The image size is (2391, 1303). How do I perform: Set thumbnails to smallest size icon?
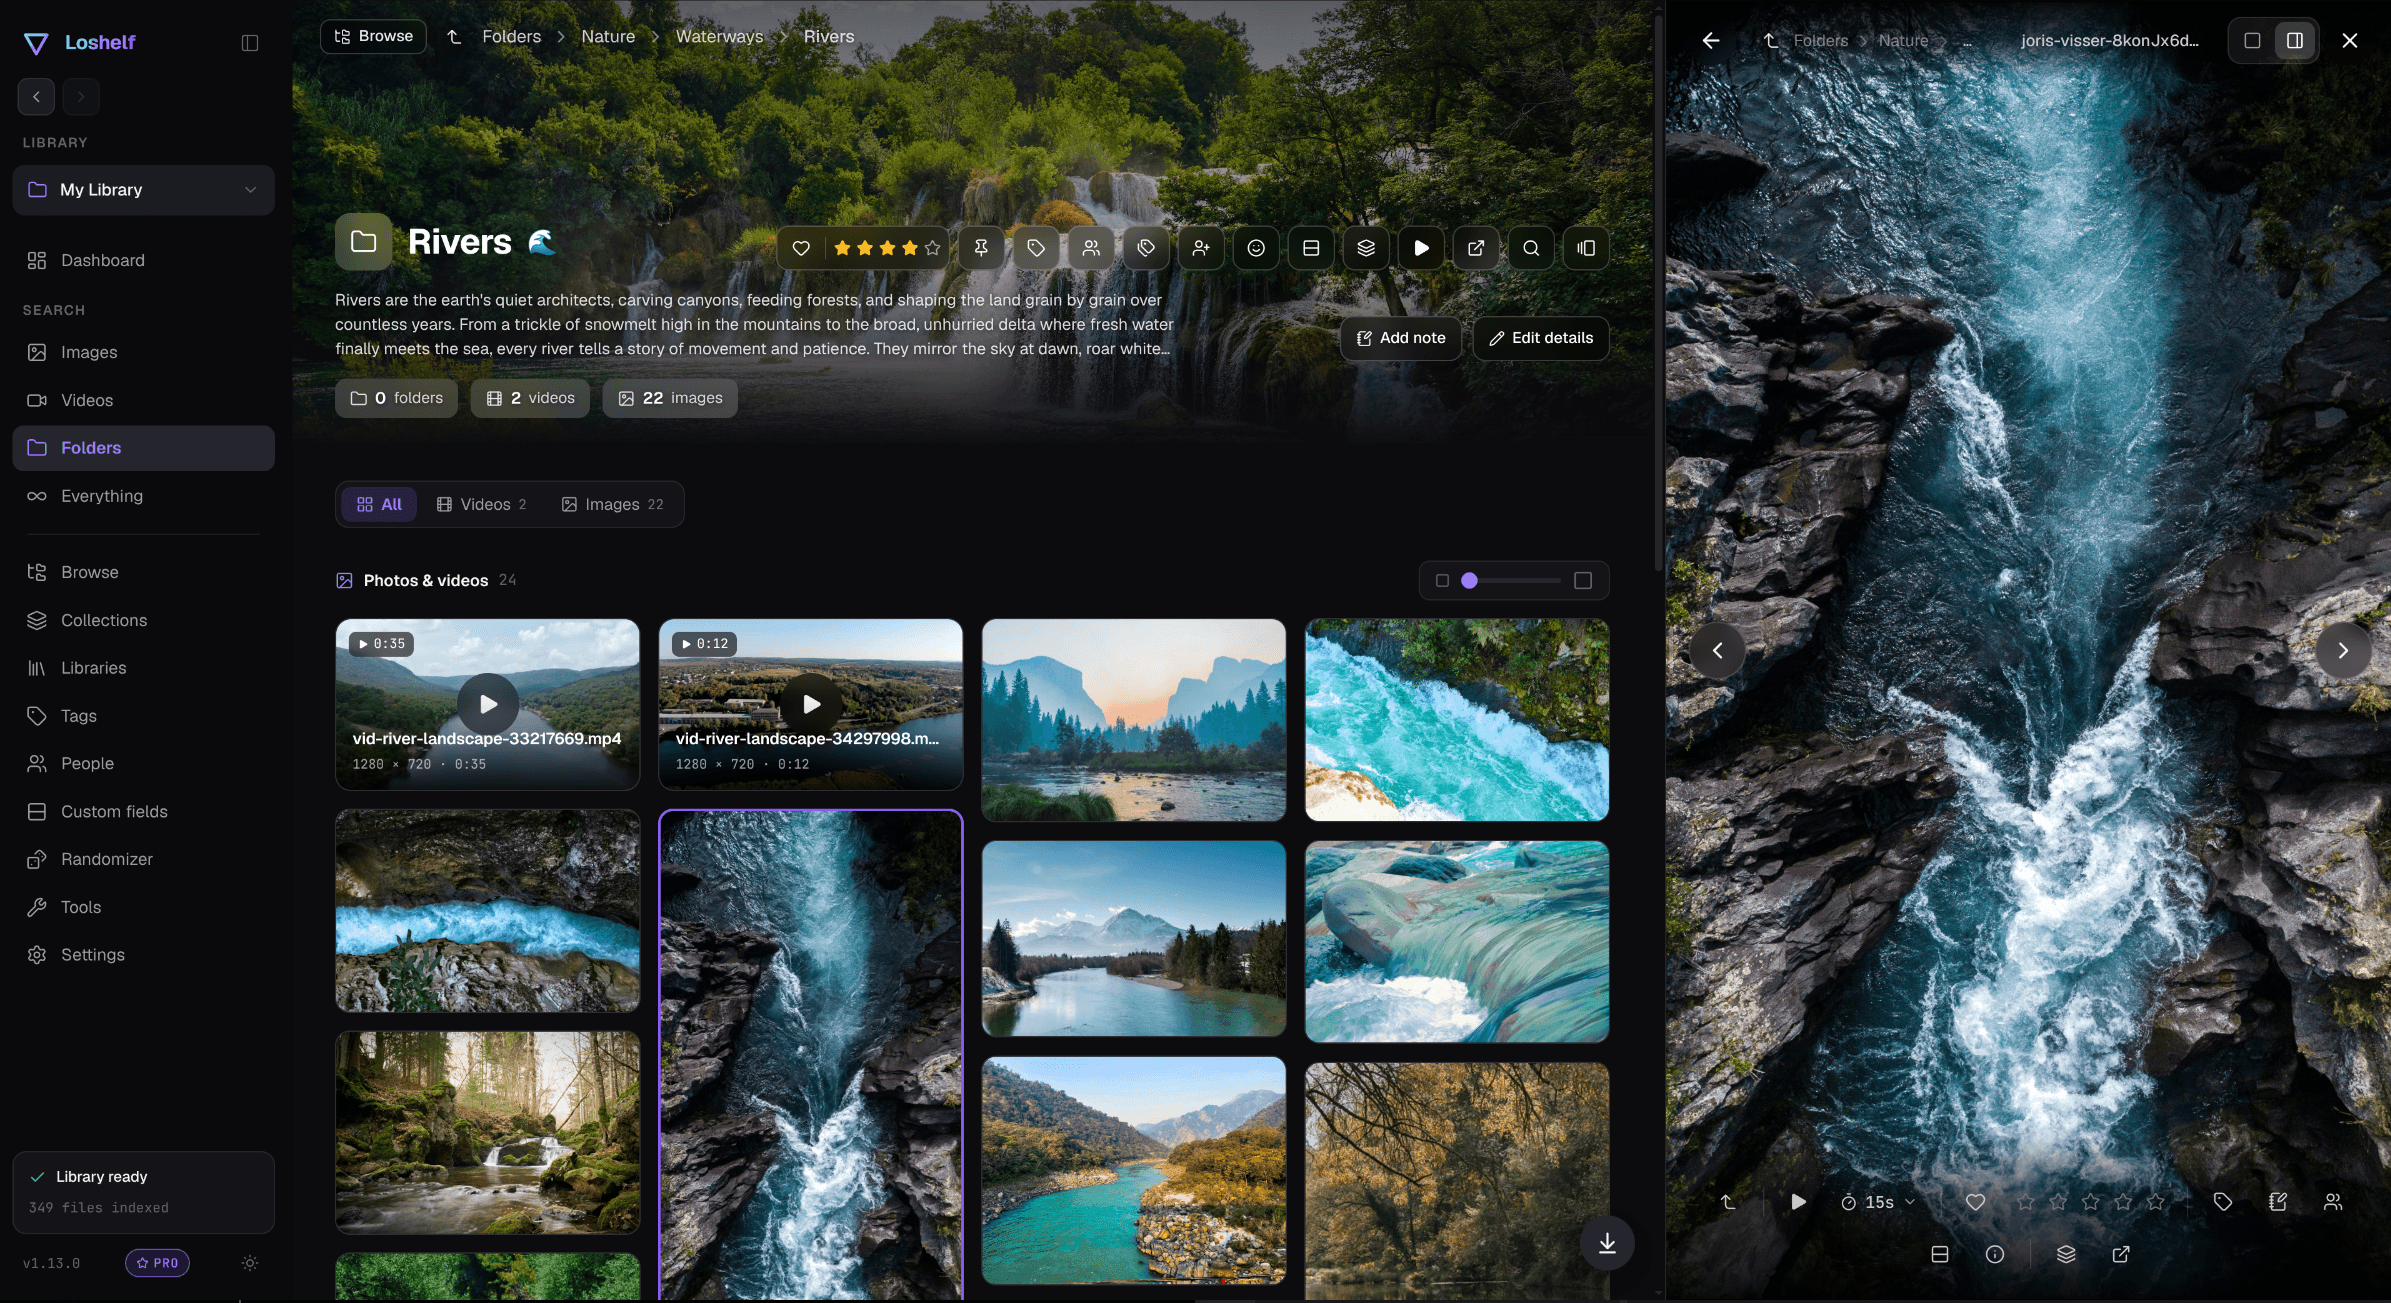[1442, 581]
